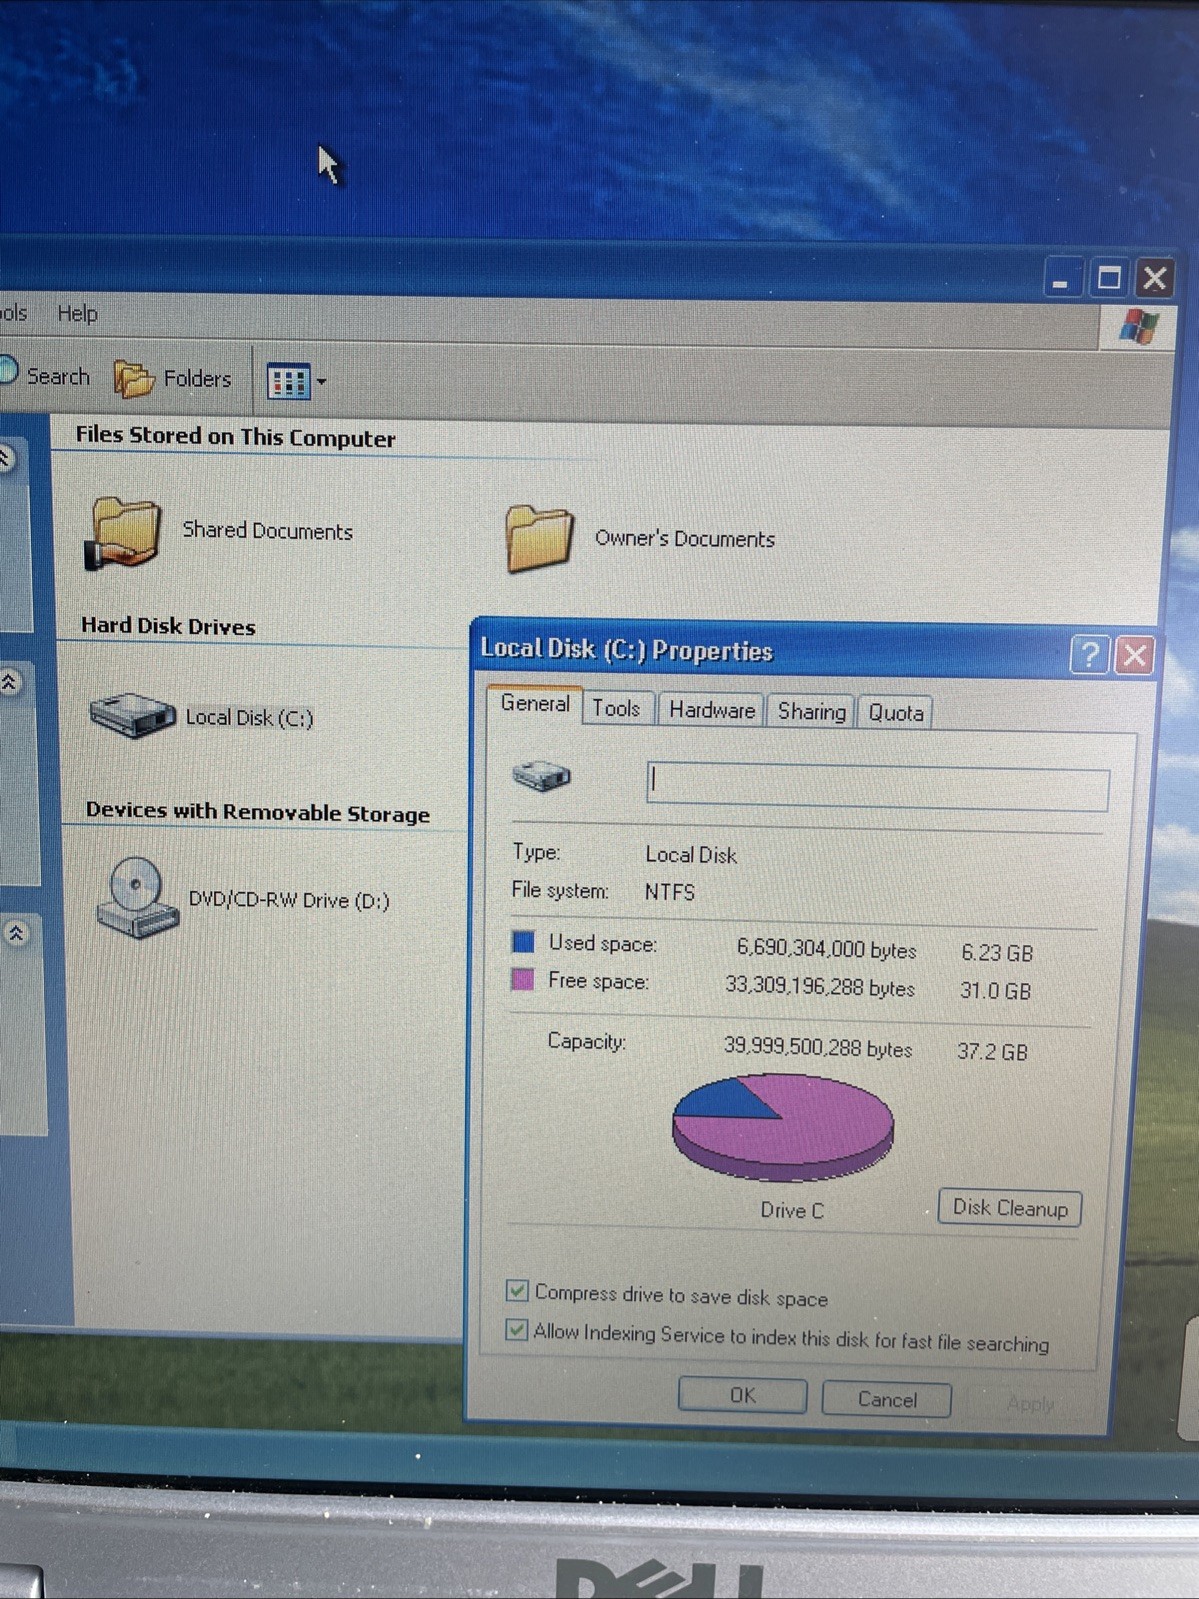The image size is (1199, 1599).
Task: Click the '37.2 GB' capacity value
Action: [992, 1051]
